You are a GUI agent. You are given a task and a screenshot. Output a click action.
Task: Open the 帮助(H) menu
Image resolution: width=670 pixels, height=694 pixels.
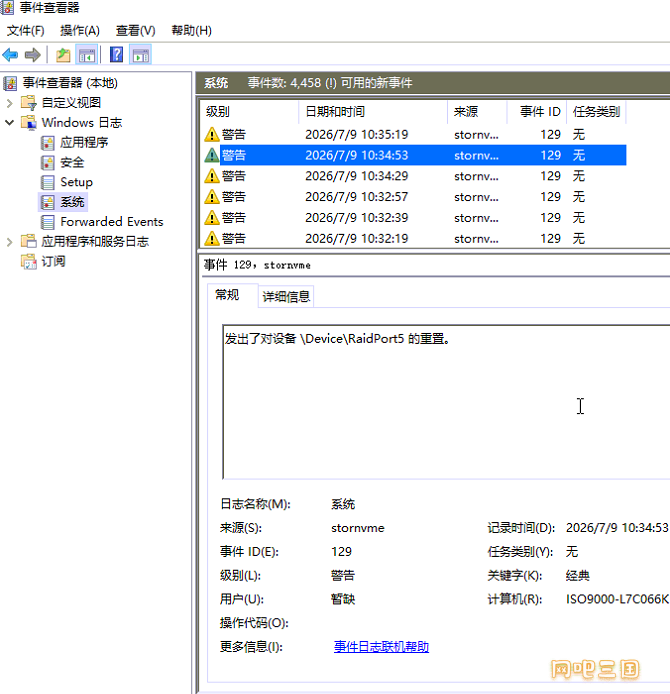(x=192, y=31)
